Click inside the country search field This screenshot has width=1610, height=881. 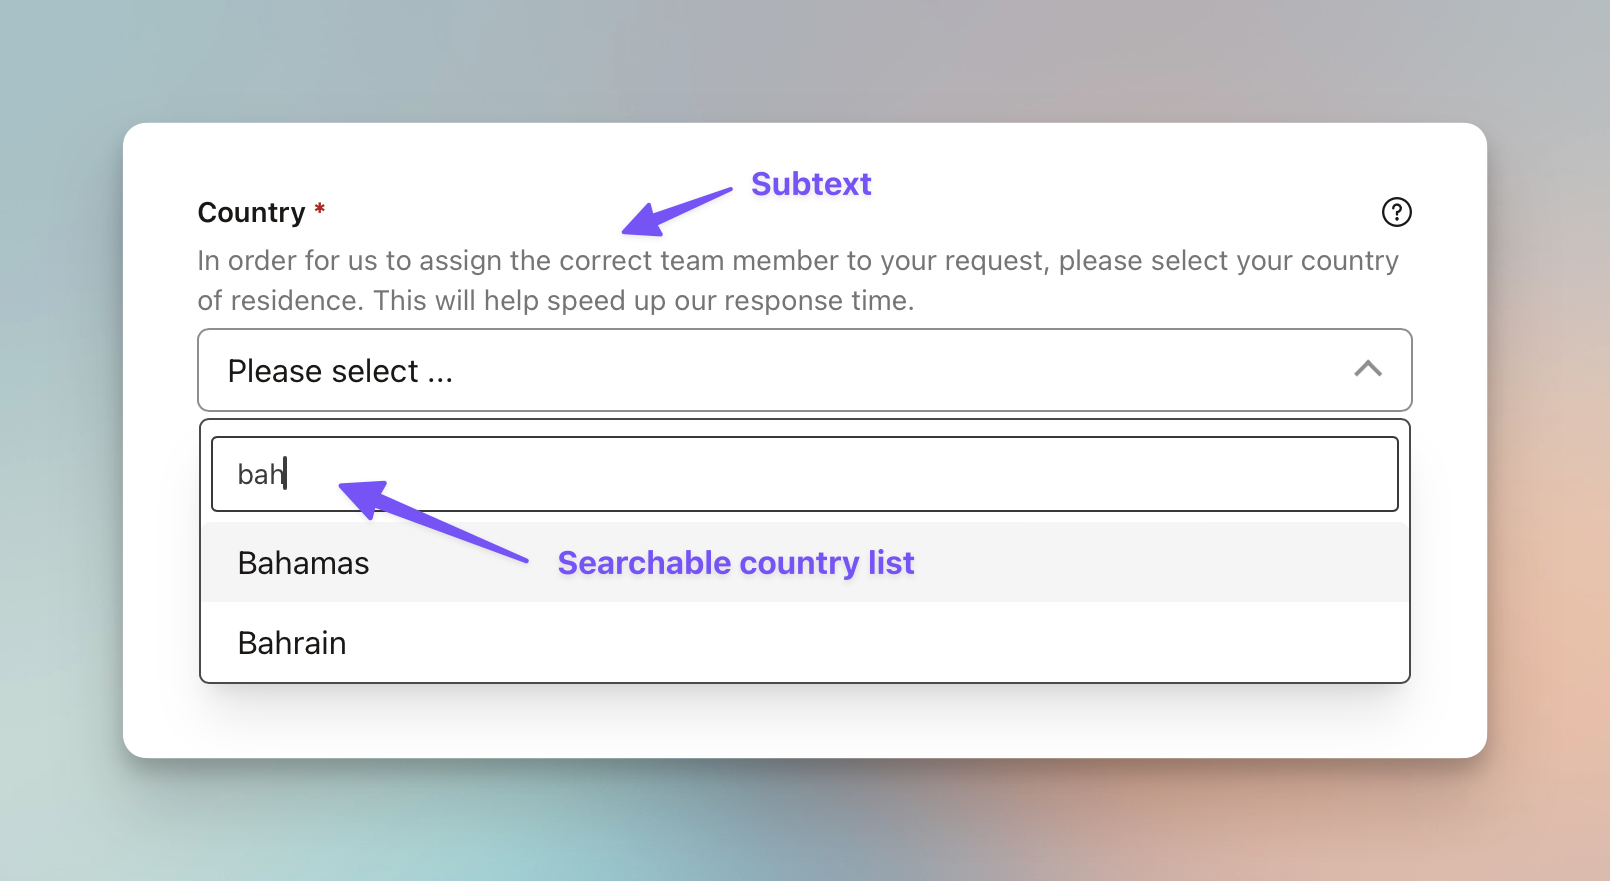tap(700, 473)
